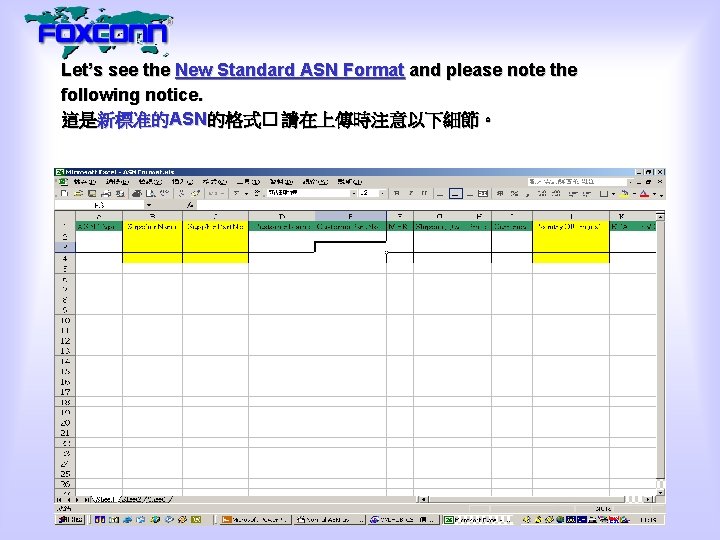720x540 pixels.
Task: Click the vertical scrollbar down arrow
Action: pos(660,492)
